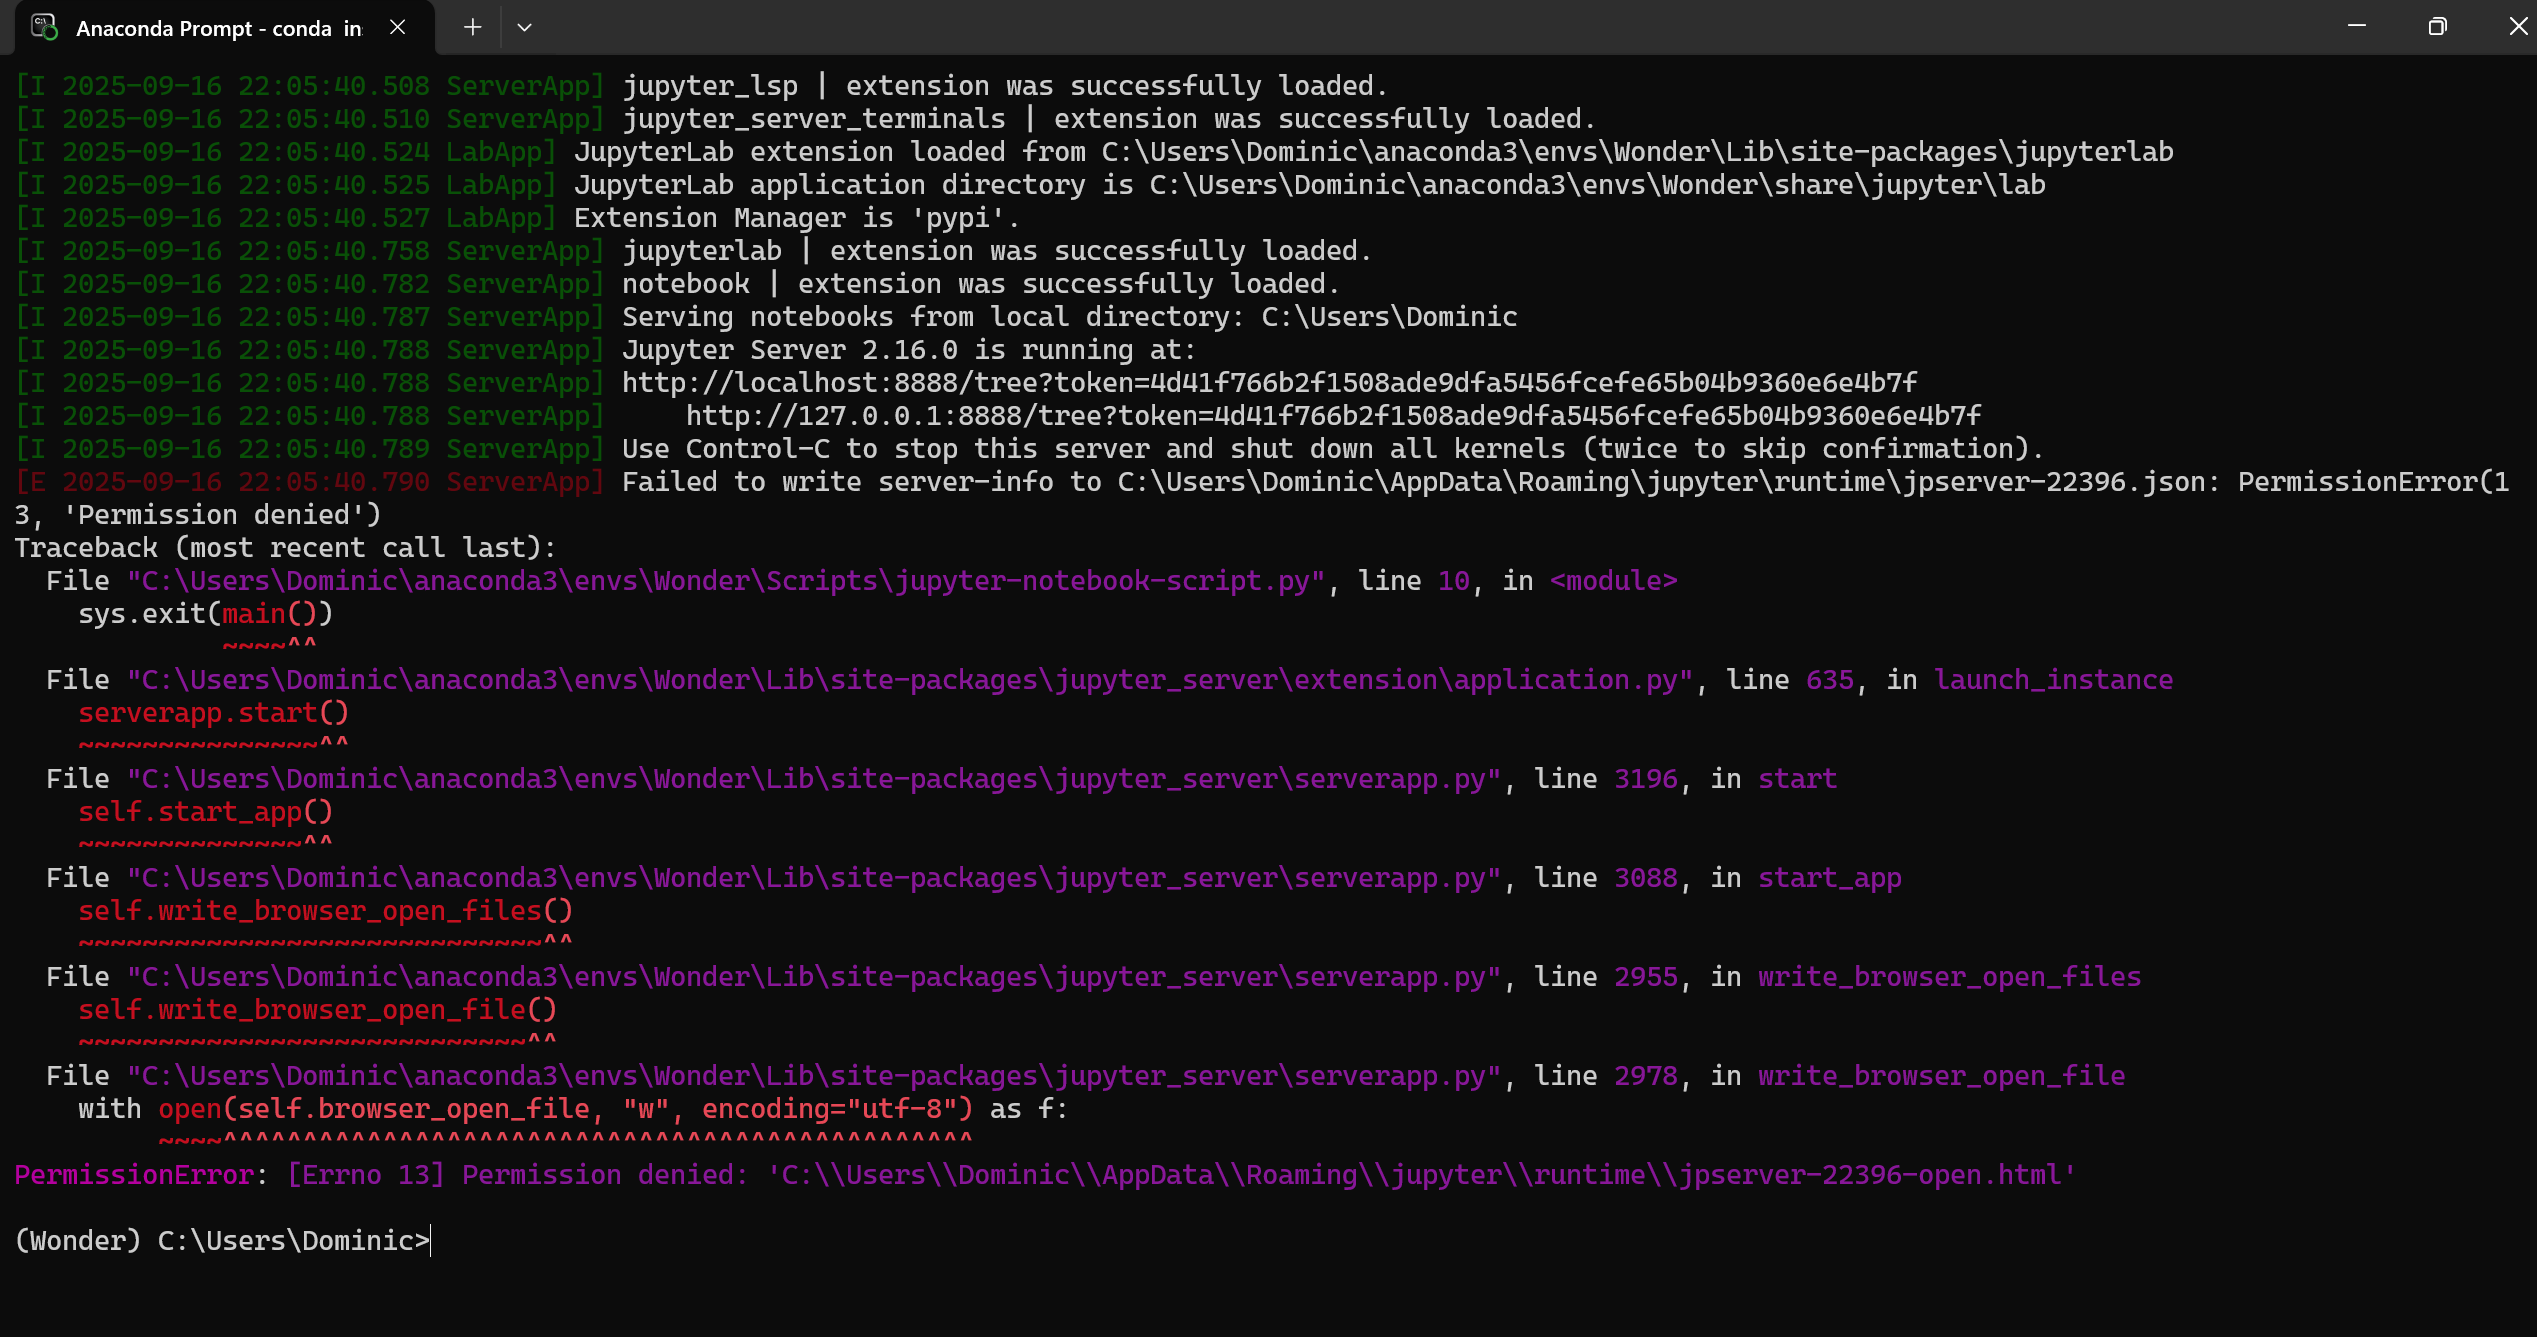Click the Anaconda Prompt tab icon
2537x1337 pixels.
[44, 27]
